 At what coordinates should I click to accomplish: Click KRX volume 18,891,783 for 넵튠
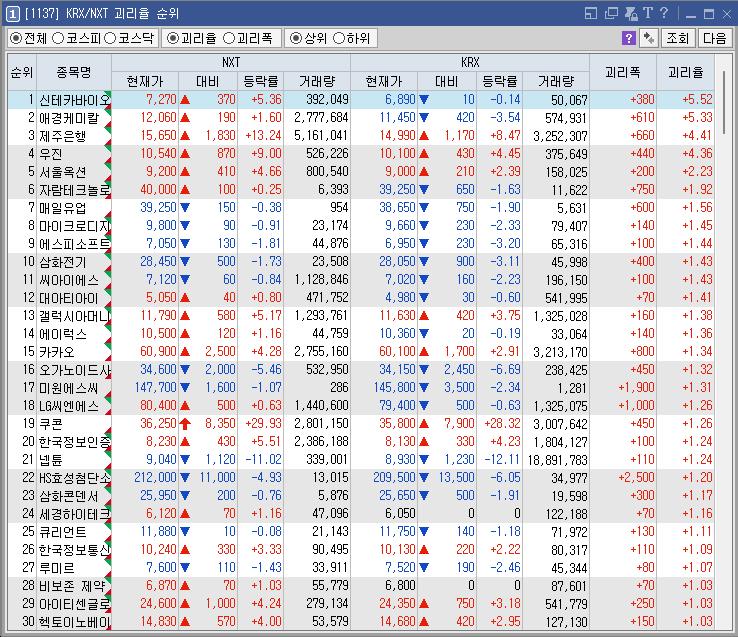pyautogui.click(x=557, y=460)
